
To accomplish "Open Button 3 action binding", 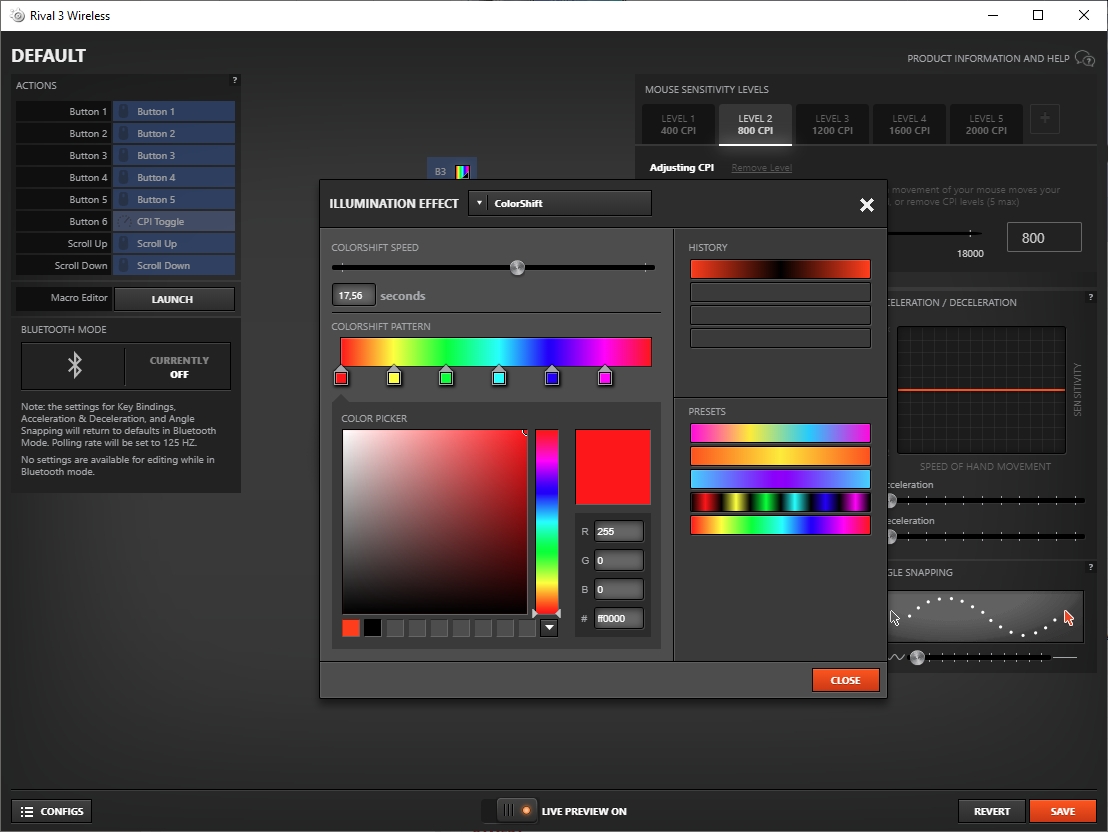I will point(174,155).
